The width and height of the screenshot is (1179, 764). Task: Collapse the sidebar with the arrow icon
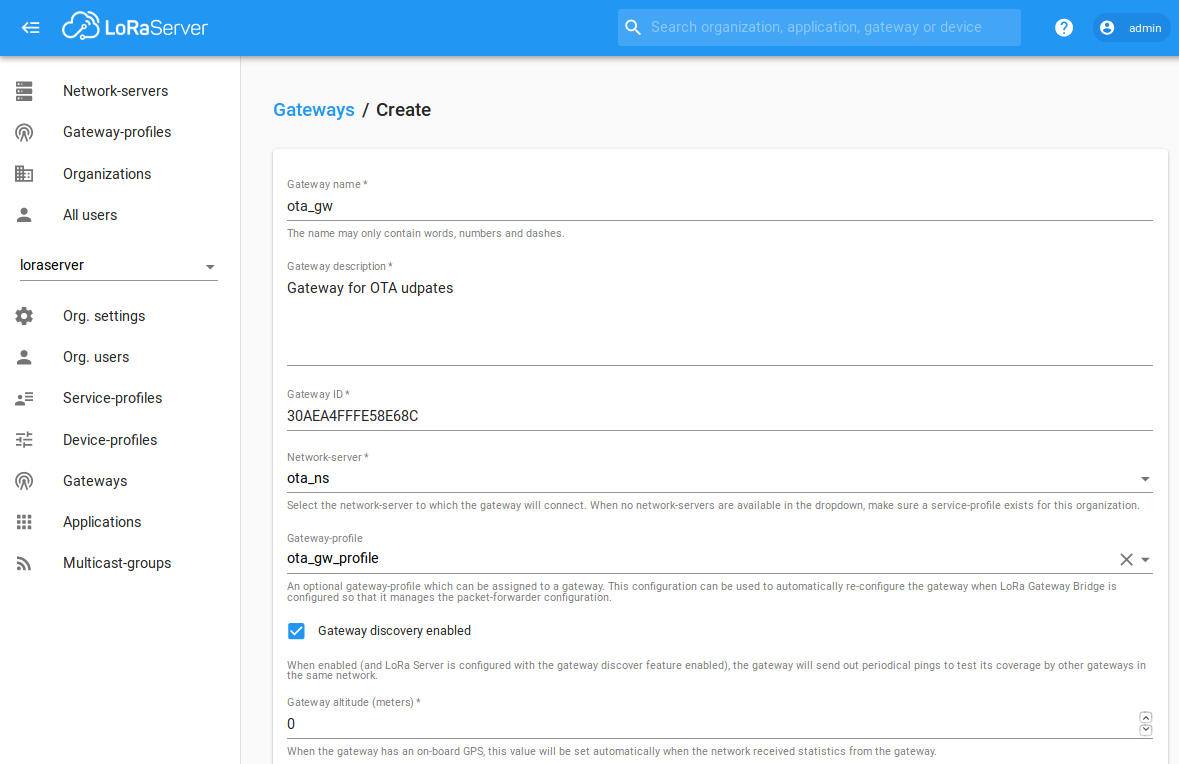pyautogui.click(x=30, y=27)
